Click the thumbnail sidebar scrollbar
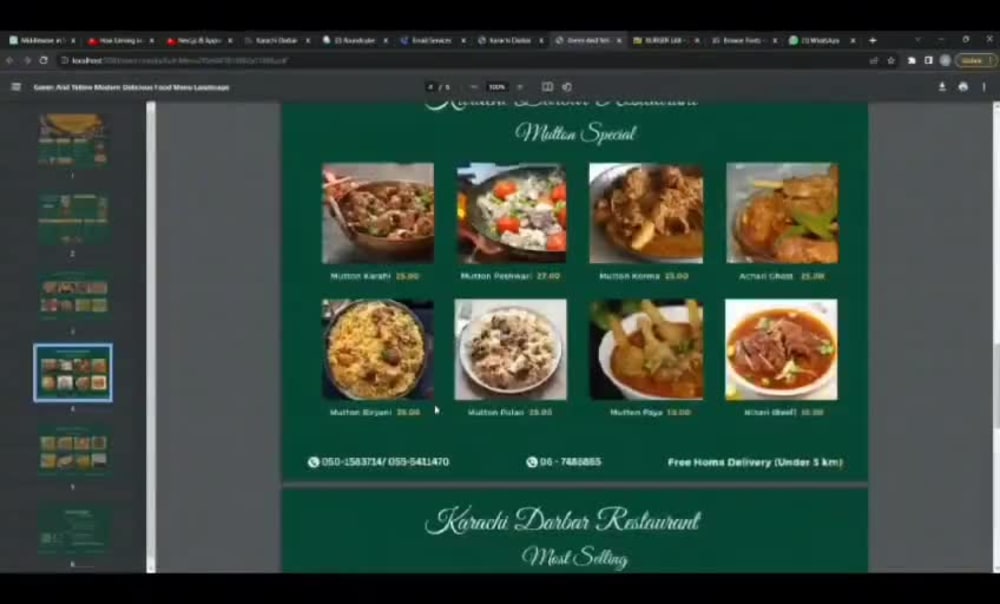The width and height of the screenshot is (1000, 604). coord(151,337)
